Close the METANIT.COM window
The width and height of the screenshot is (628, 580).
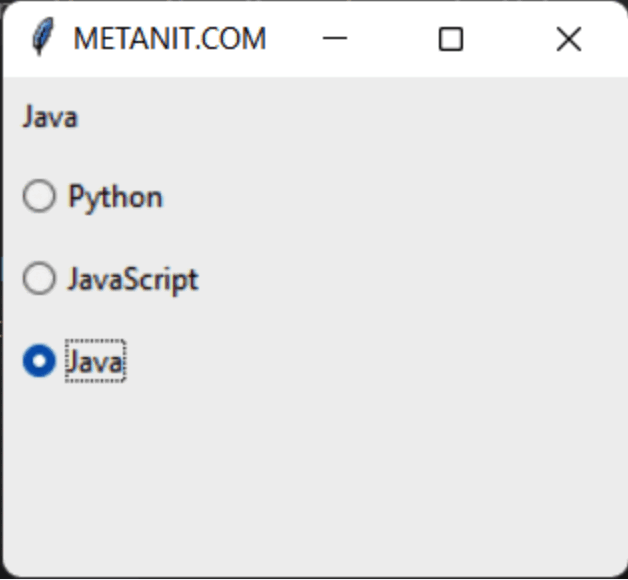[x=569, y=39]
